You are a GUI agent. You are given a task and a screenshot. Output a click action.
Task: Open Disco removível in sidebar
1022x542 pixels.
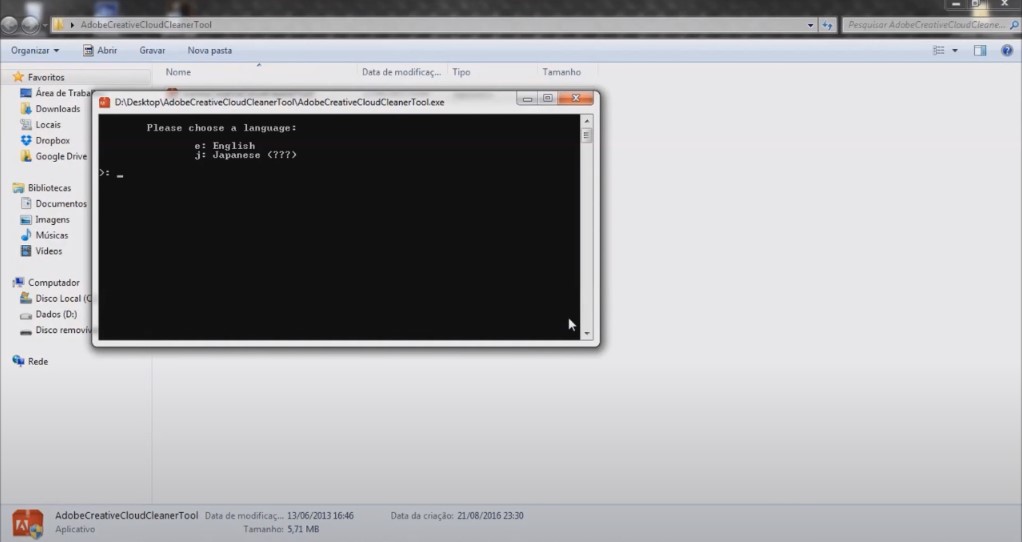point(63,330)
